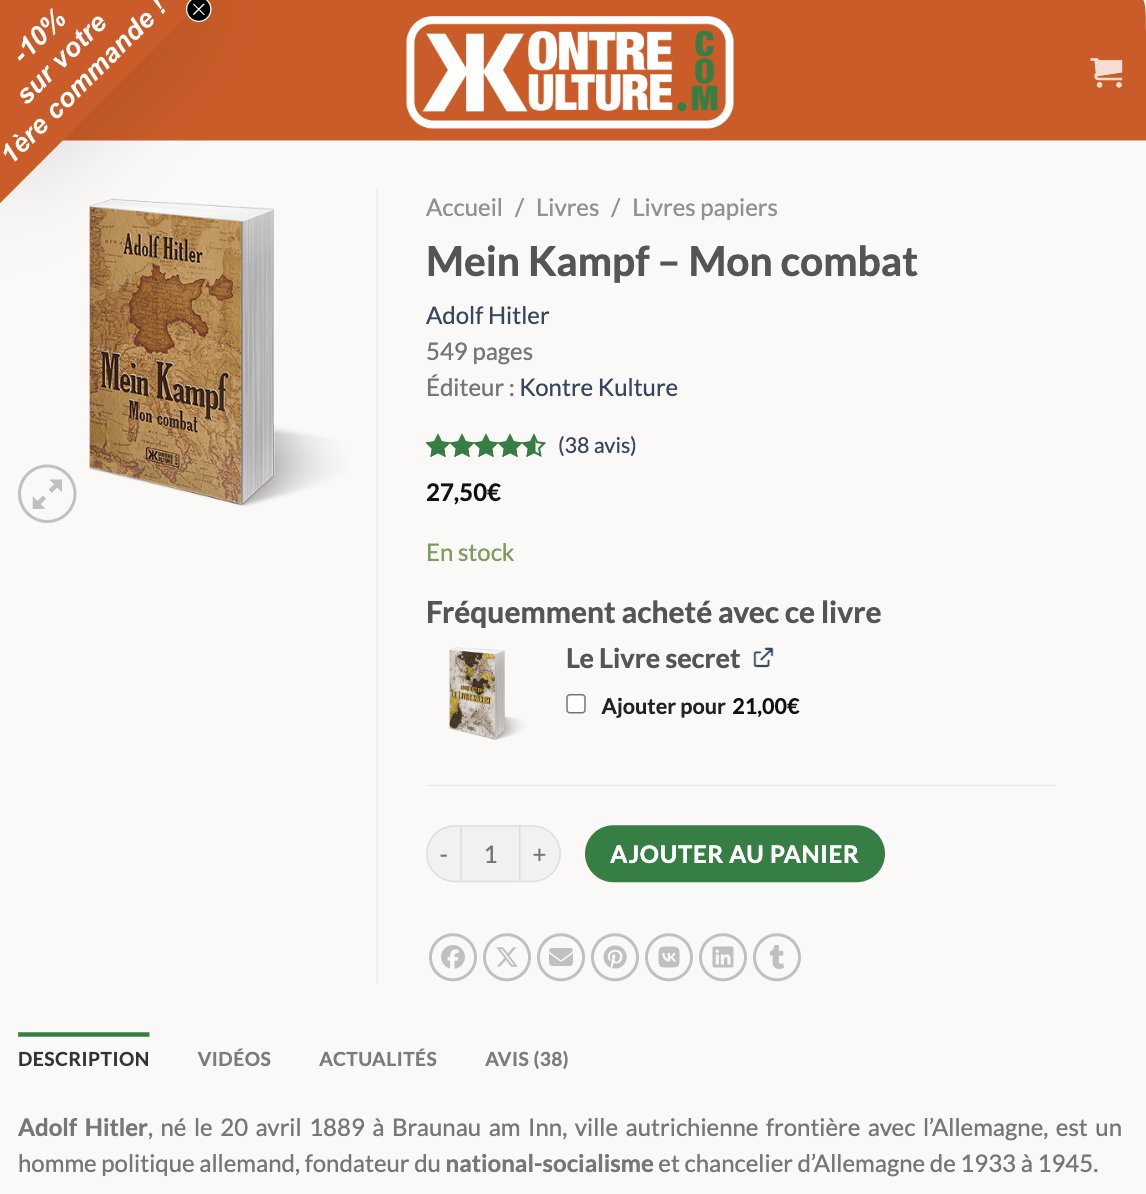Share by email icon

point(561,956)
